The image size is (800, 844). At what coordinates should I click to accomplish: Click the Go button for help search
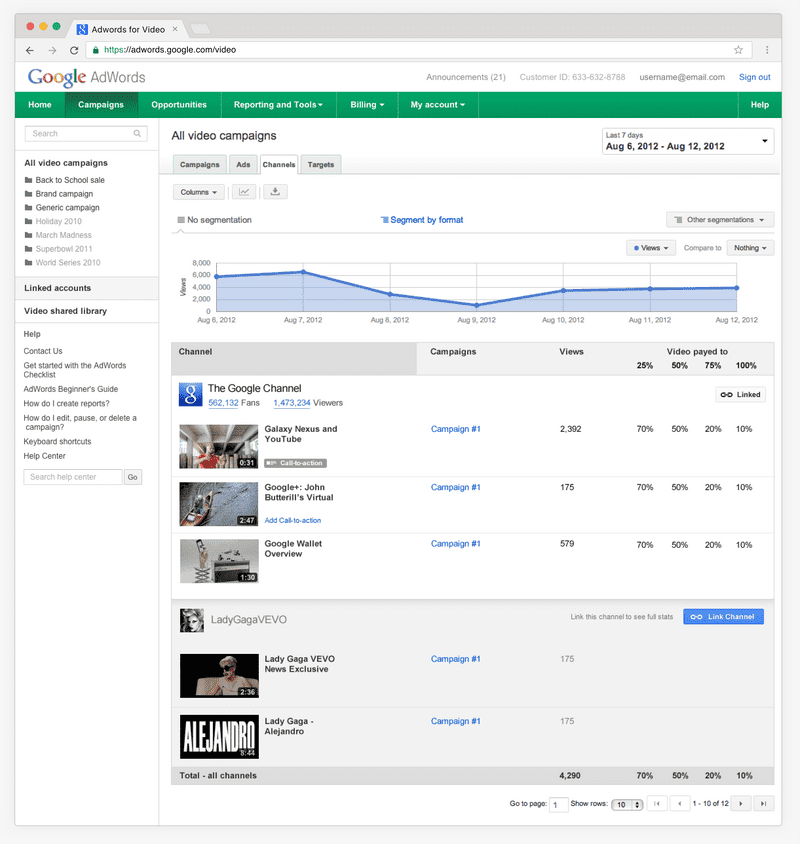132,477
